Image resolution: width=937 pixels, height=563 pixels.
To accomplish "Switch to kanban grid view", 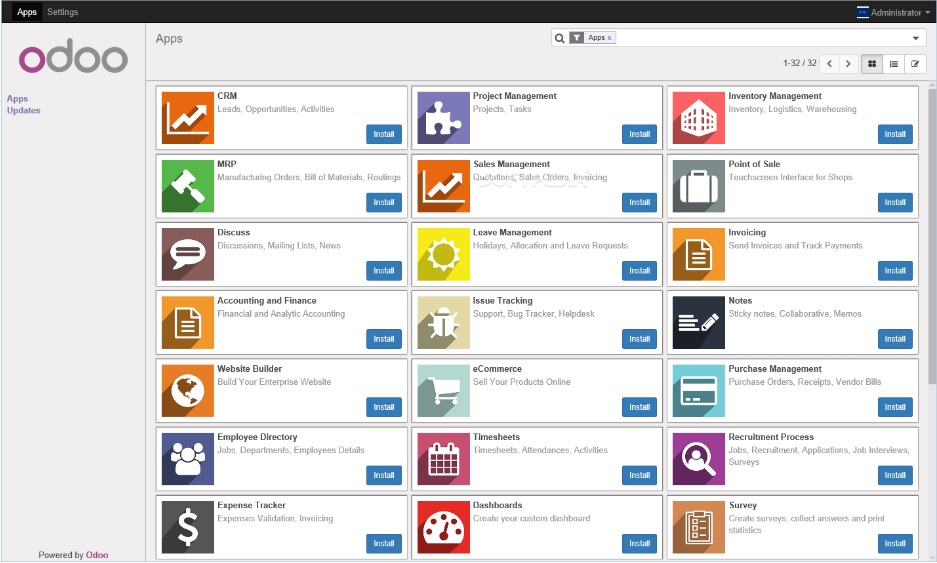I will tap(872, 64).
